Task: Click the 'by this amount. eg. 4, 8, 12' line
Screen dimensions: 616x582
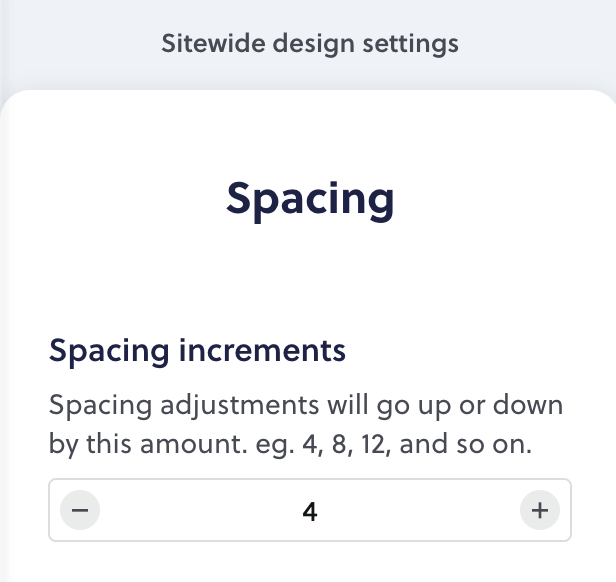Action: click(290, 444)
